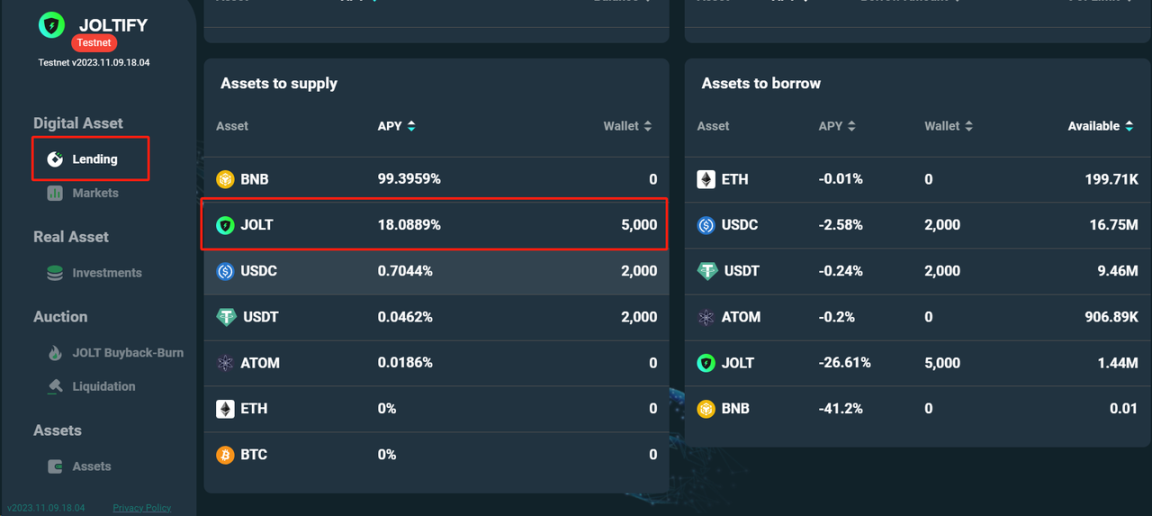Select USDT in assets to supply
Viewport: 1152px width, 516px height.
pyautogui.click(x=436, y=318)
